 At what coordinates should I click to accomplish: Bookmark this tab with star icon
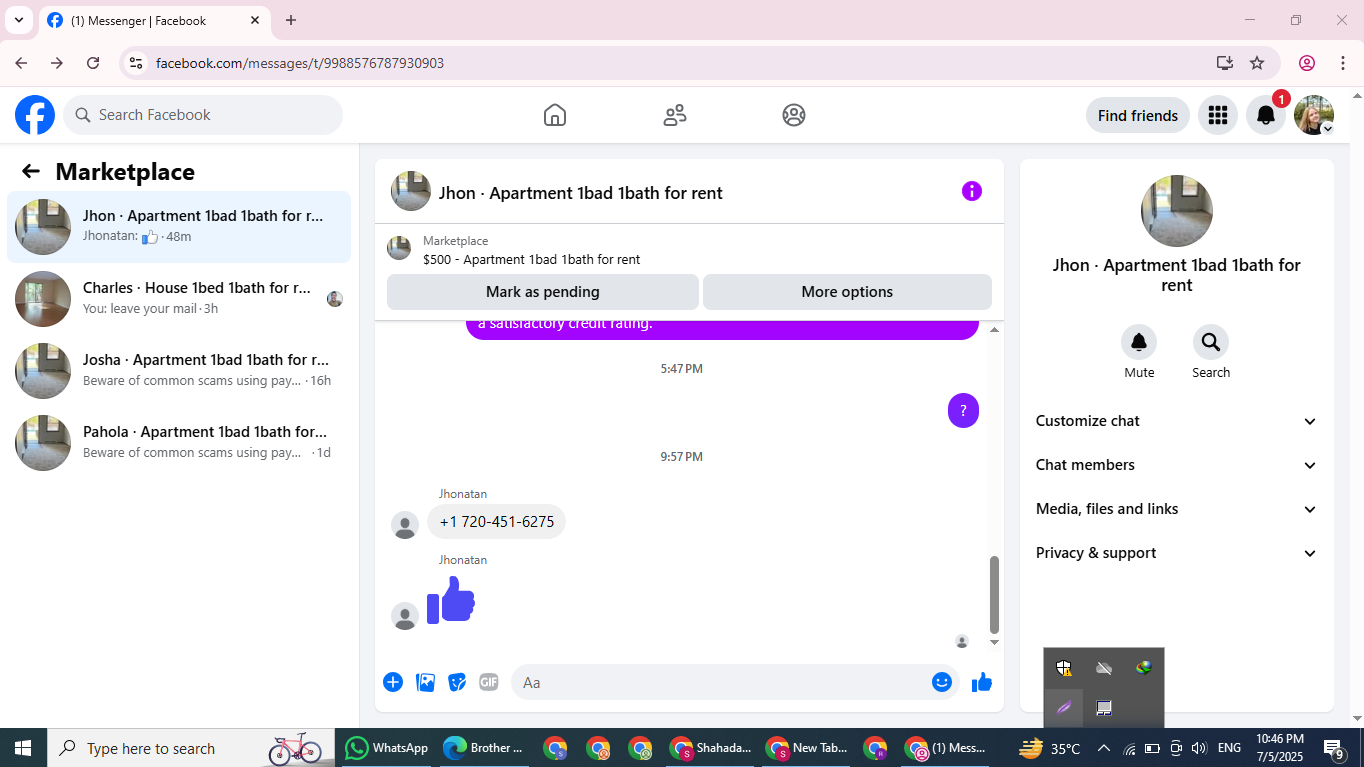pos(1257,63)
